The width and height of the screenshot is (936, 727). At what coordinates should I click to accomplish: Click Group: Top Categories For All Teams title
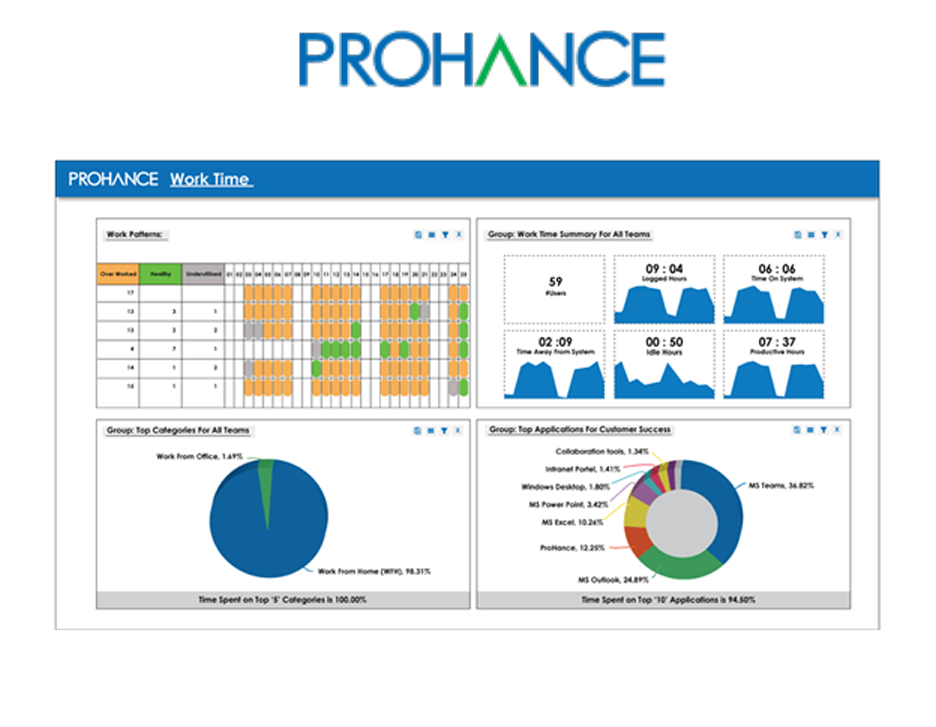tap(178, 430)
